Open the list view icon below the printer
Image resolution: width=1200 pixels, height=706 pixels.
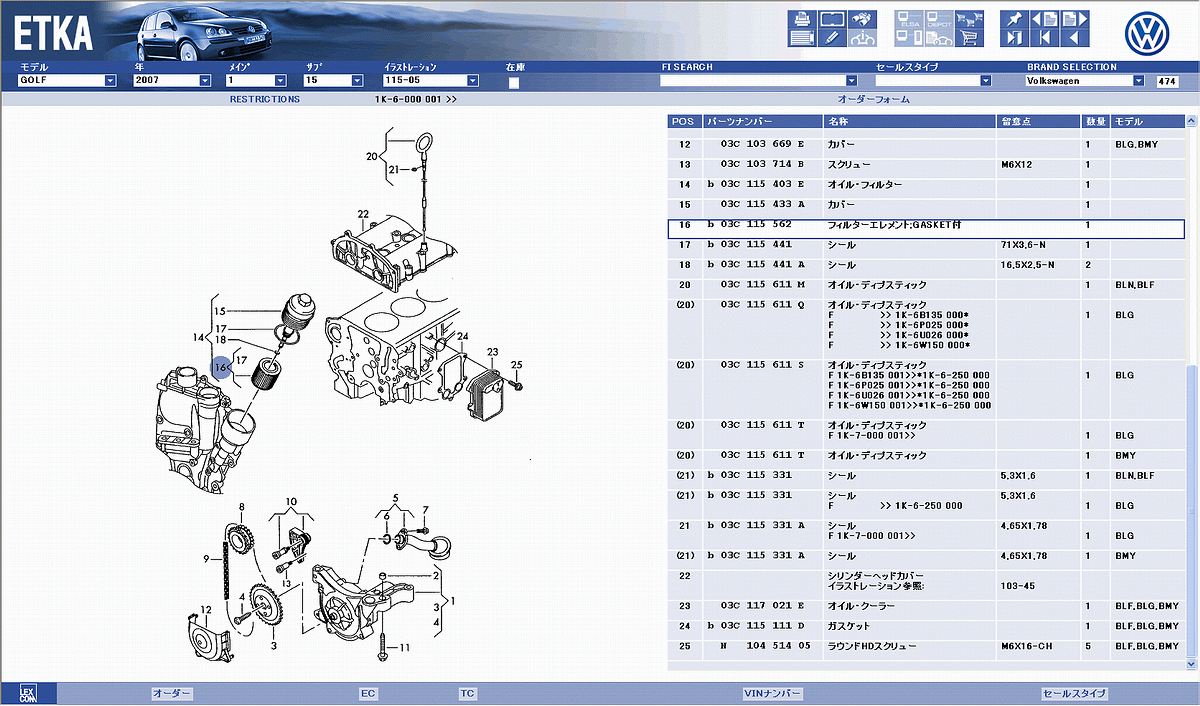800,38
